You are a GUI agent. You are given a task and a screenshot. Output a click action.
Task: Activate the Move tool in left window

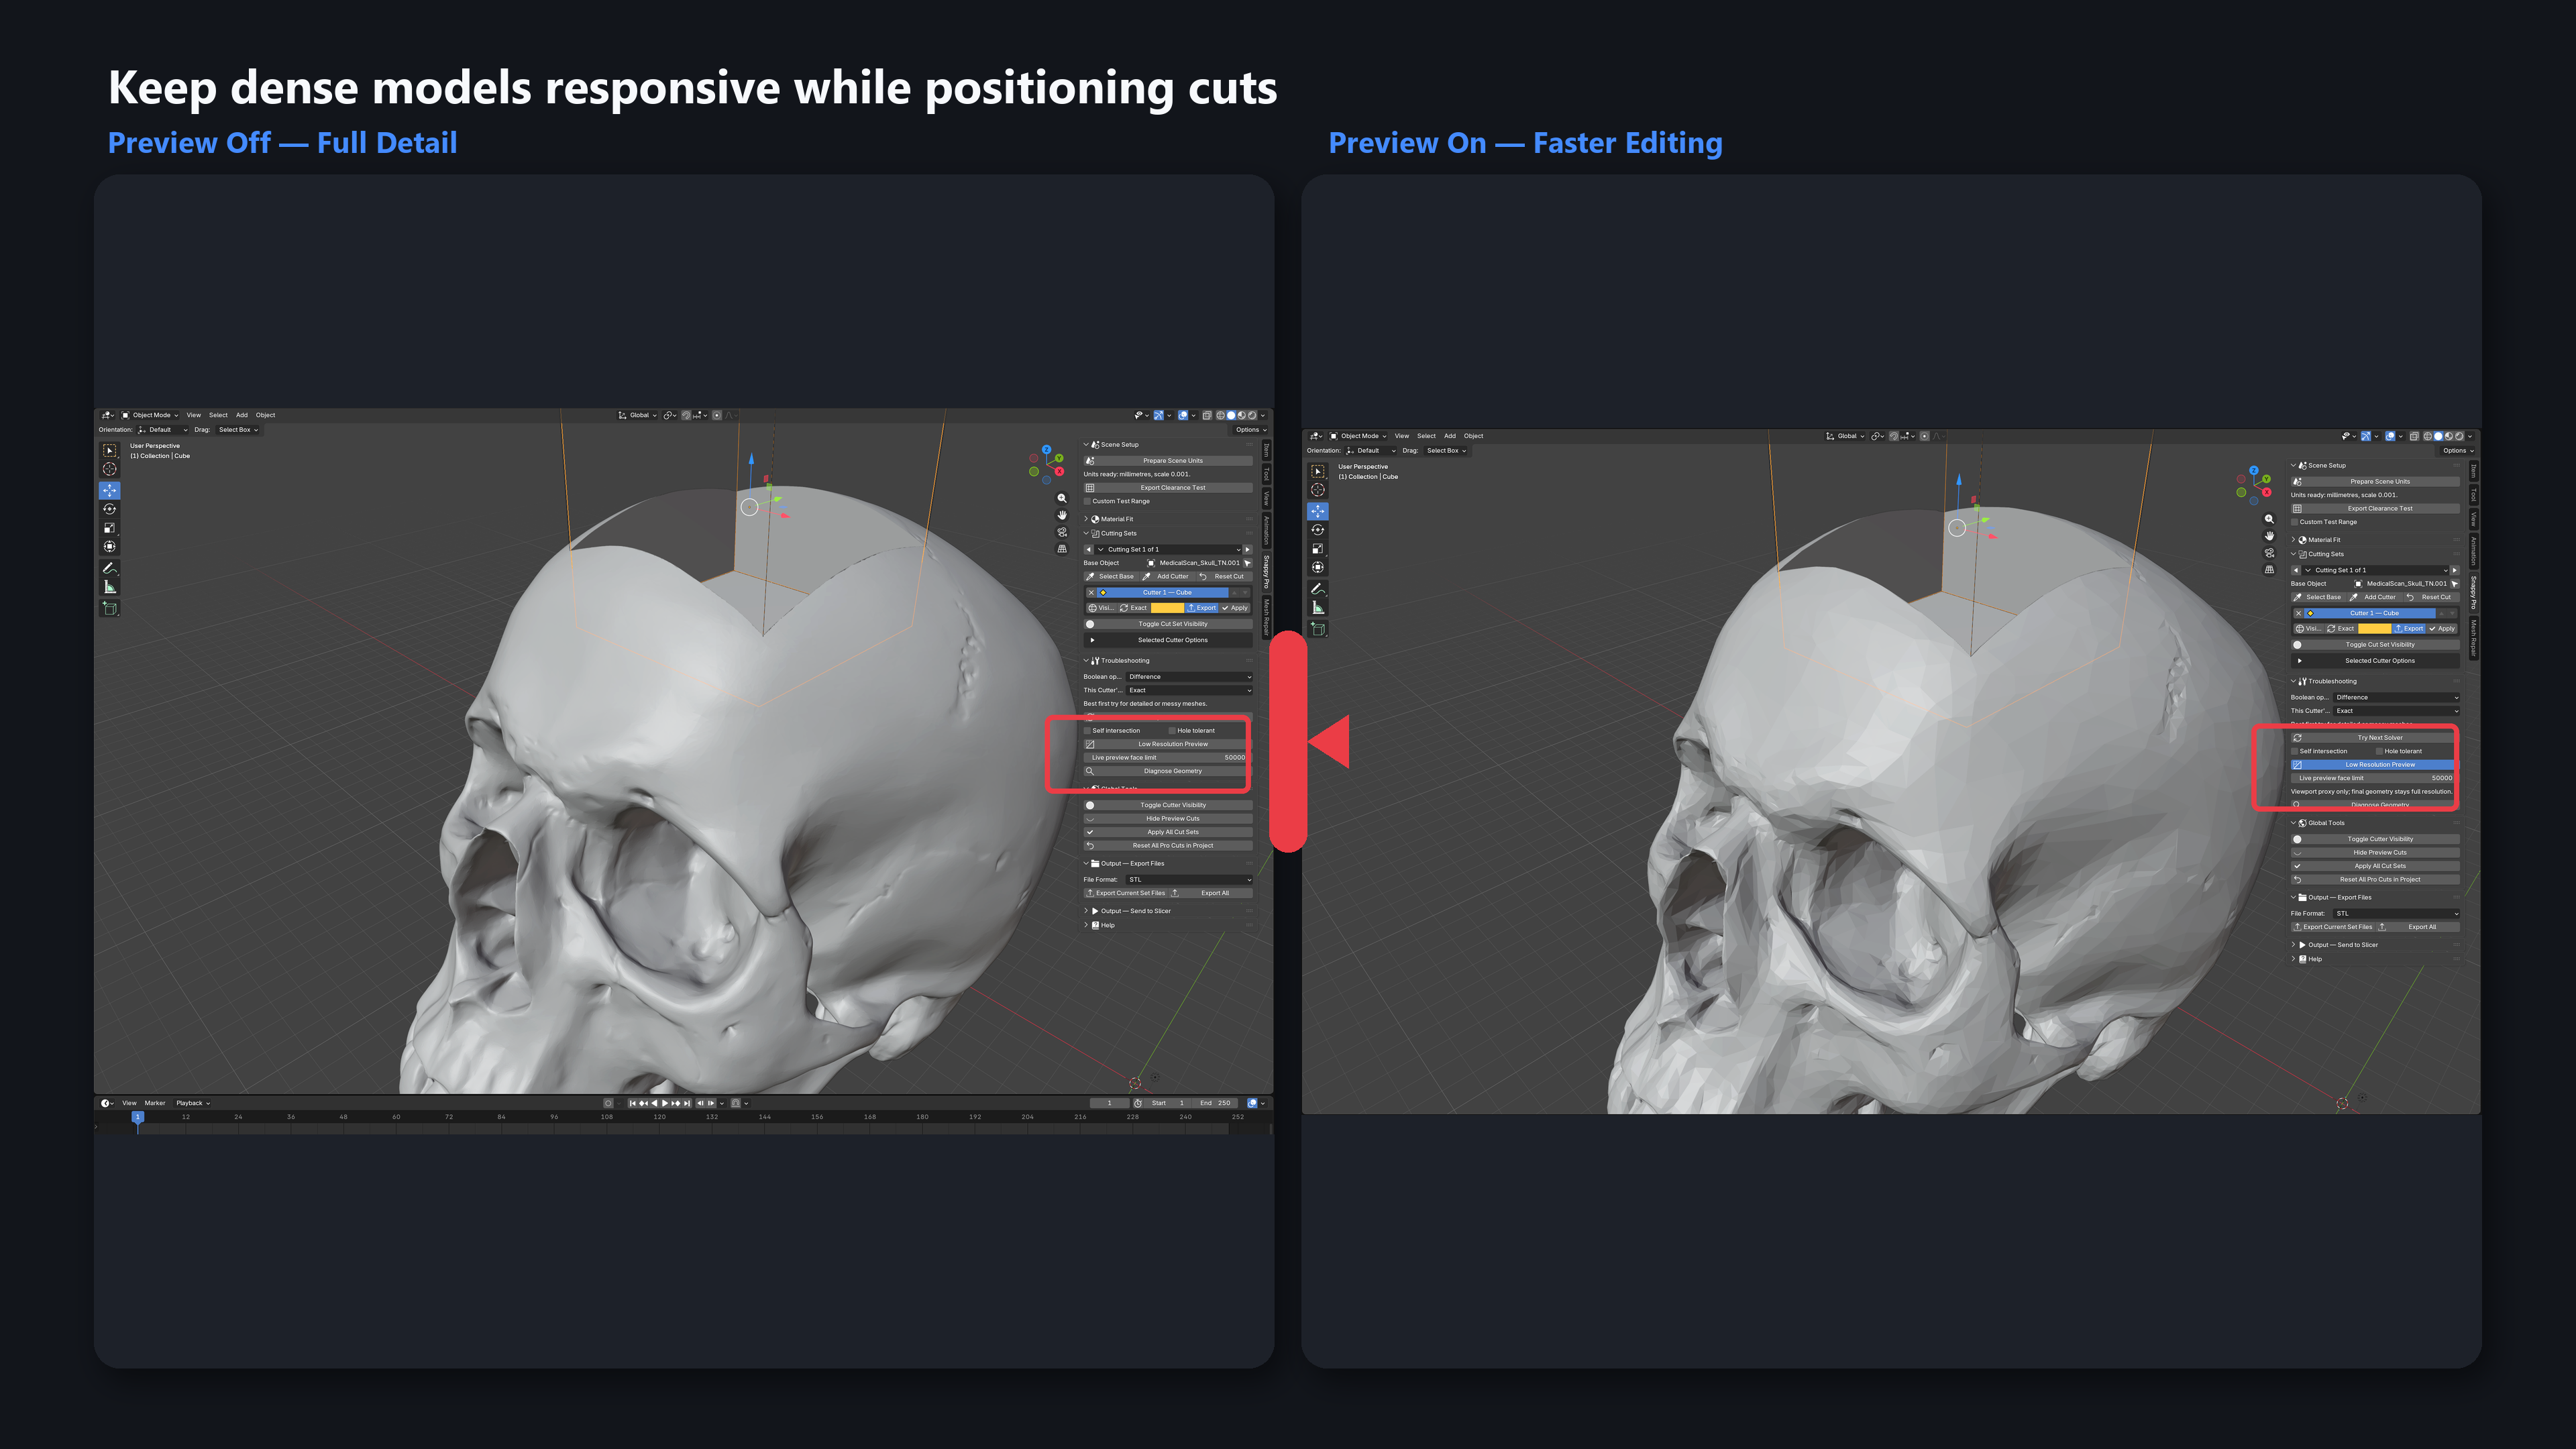tap(110, 490)
